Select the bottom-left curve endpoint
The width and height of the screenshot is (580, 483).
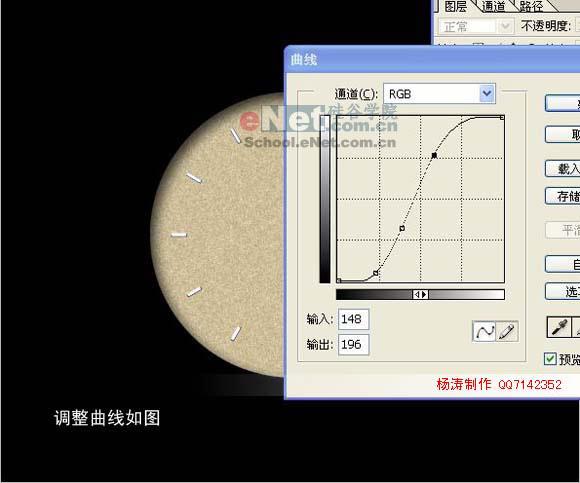(339, 281)
